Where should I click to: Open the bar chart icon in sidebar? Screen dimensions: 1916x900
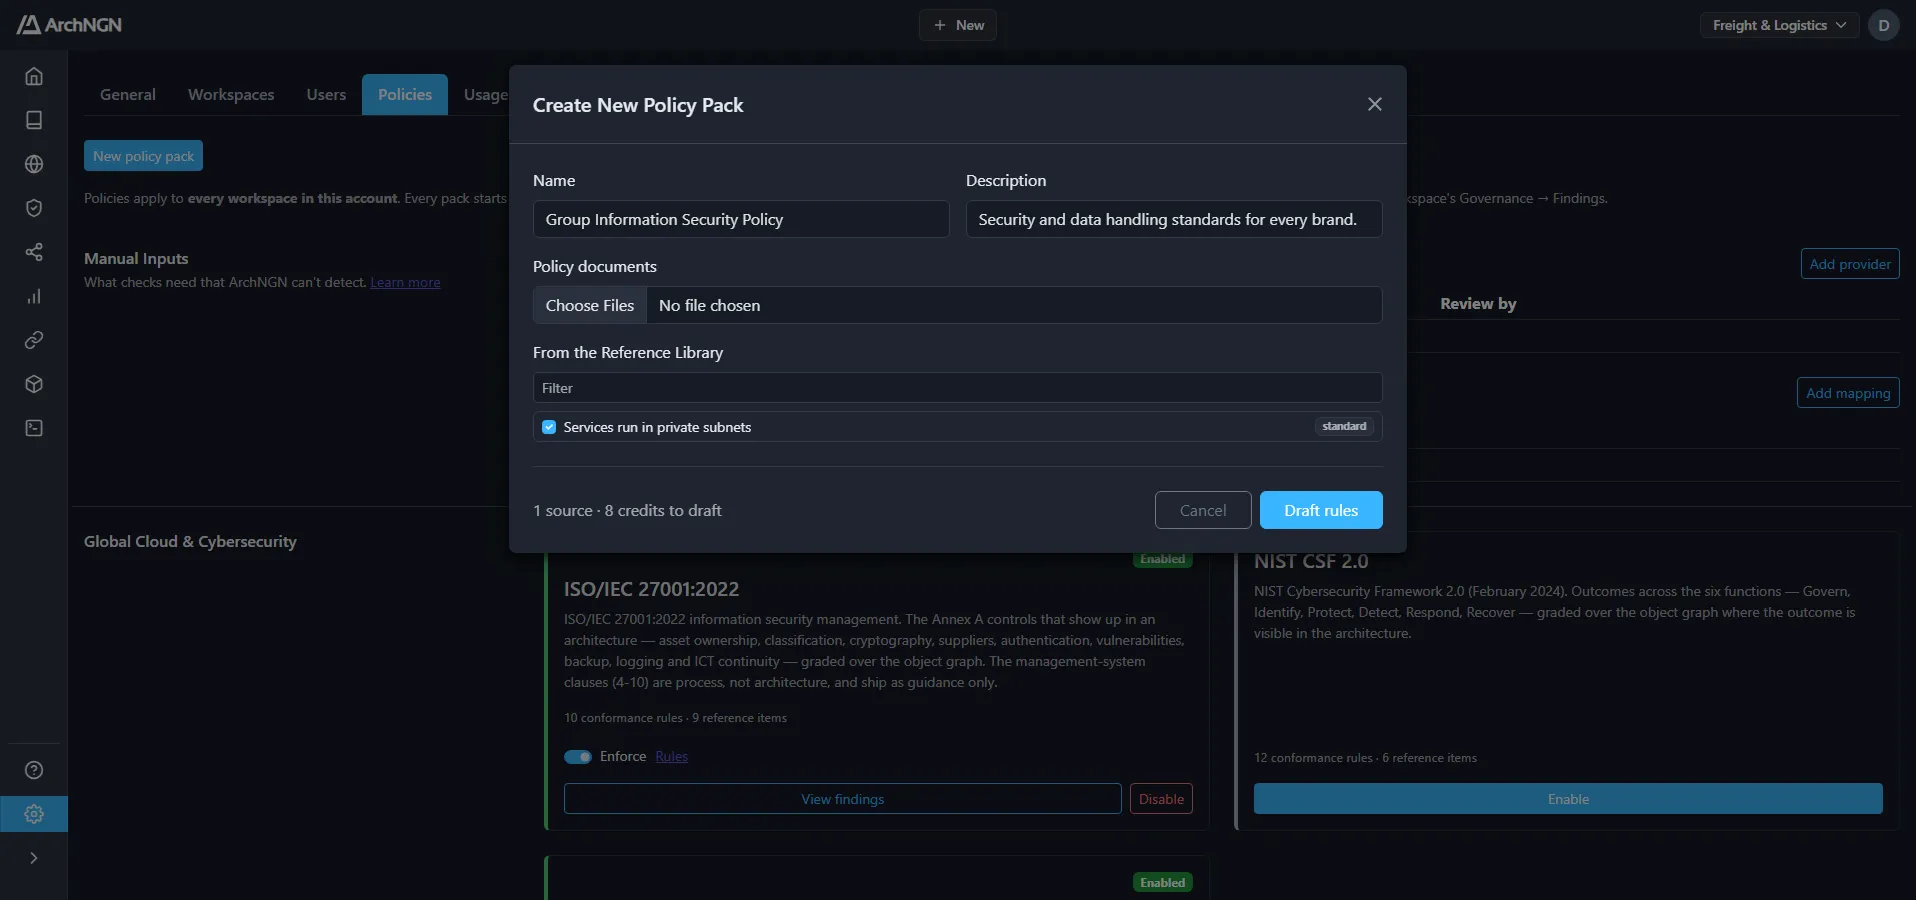click(34, 296)
